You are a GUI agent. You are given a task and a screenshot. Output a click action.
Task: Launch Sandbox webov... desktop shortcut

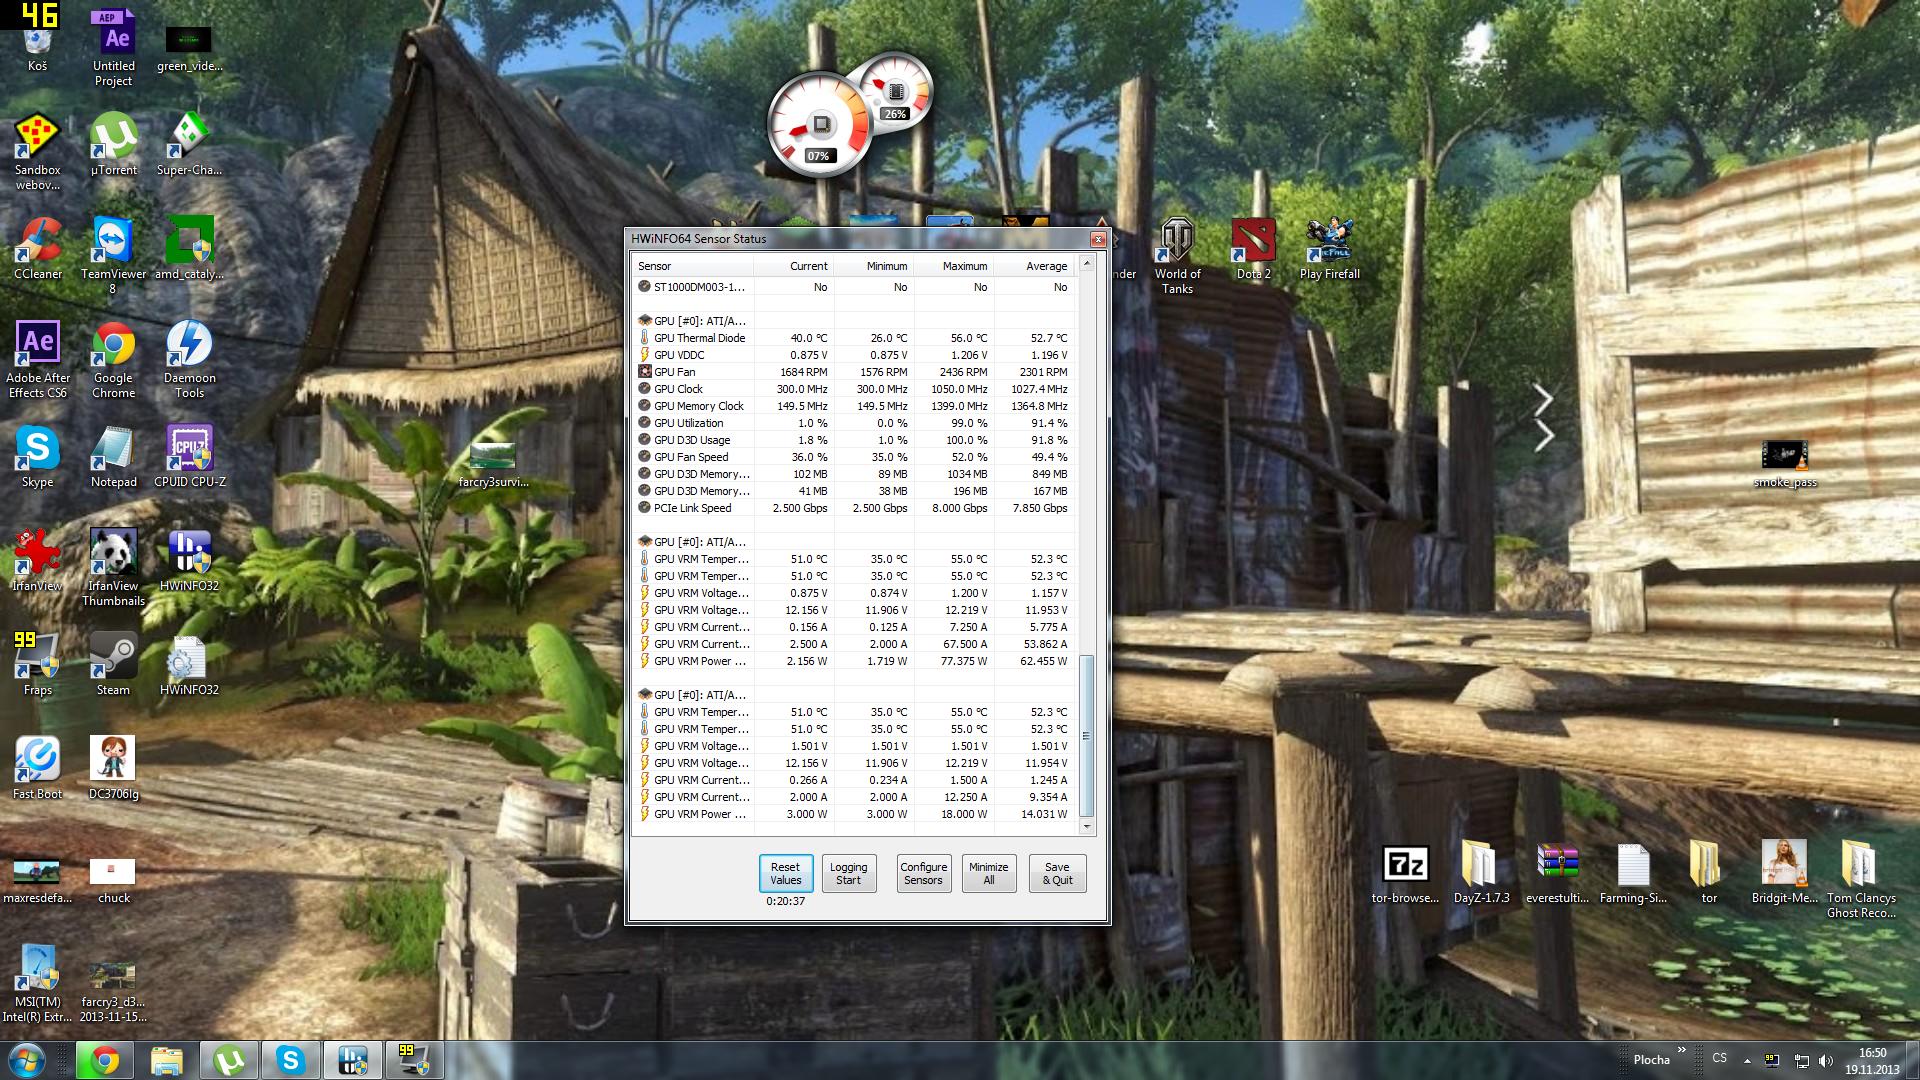(x=37, y=152)
